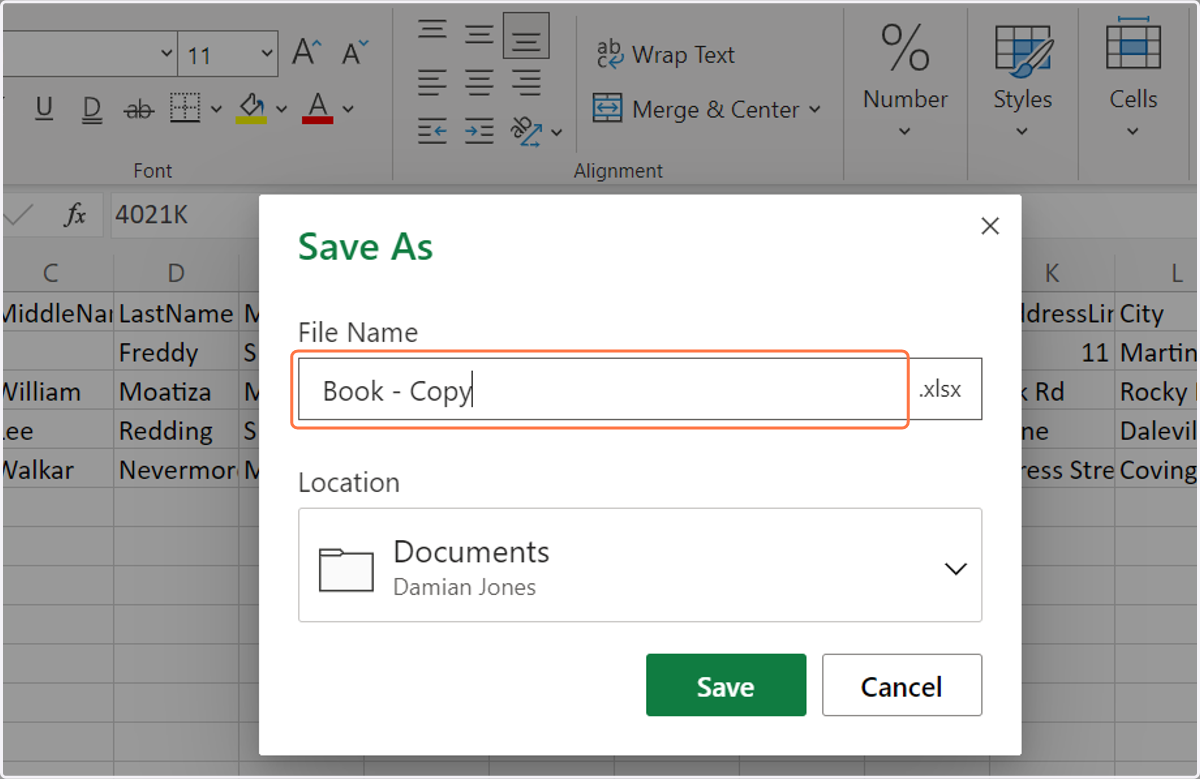Click the cell containing Rocky
This screenshot has width=1200, height=779.
(x=1157, y=392)
